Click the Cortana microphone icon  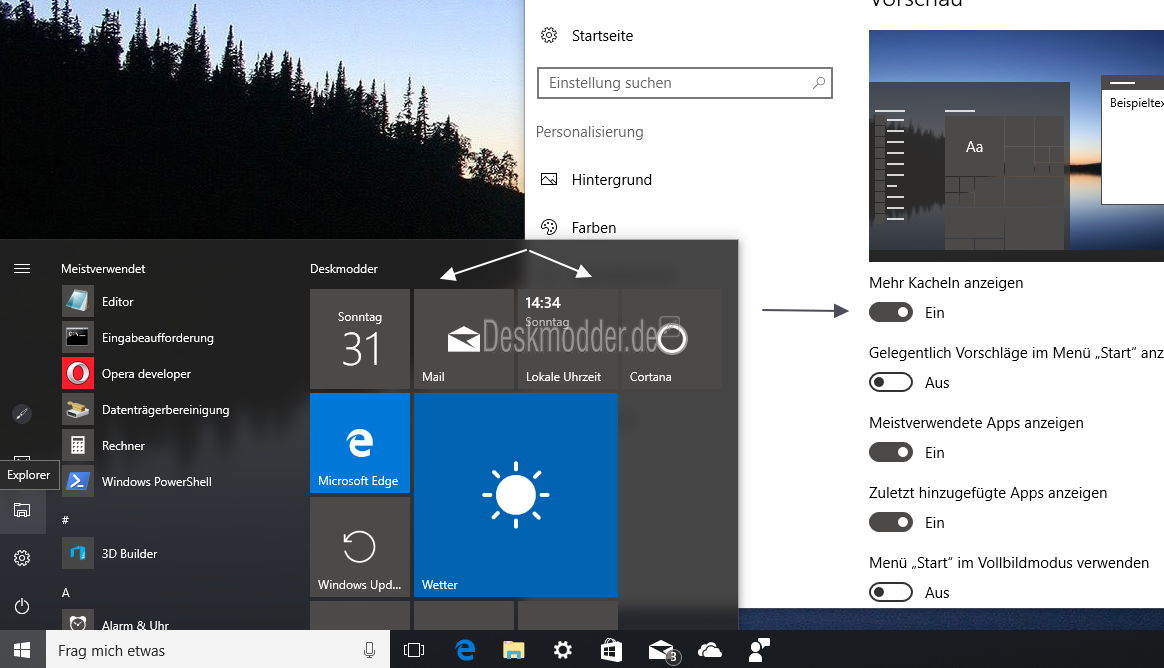(x=369, y=650)
